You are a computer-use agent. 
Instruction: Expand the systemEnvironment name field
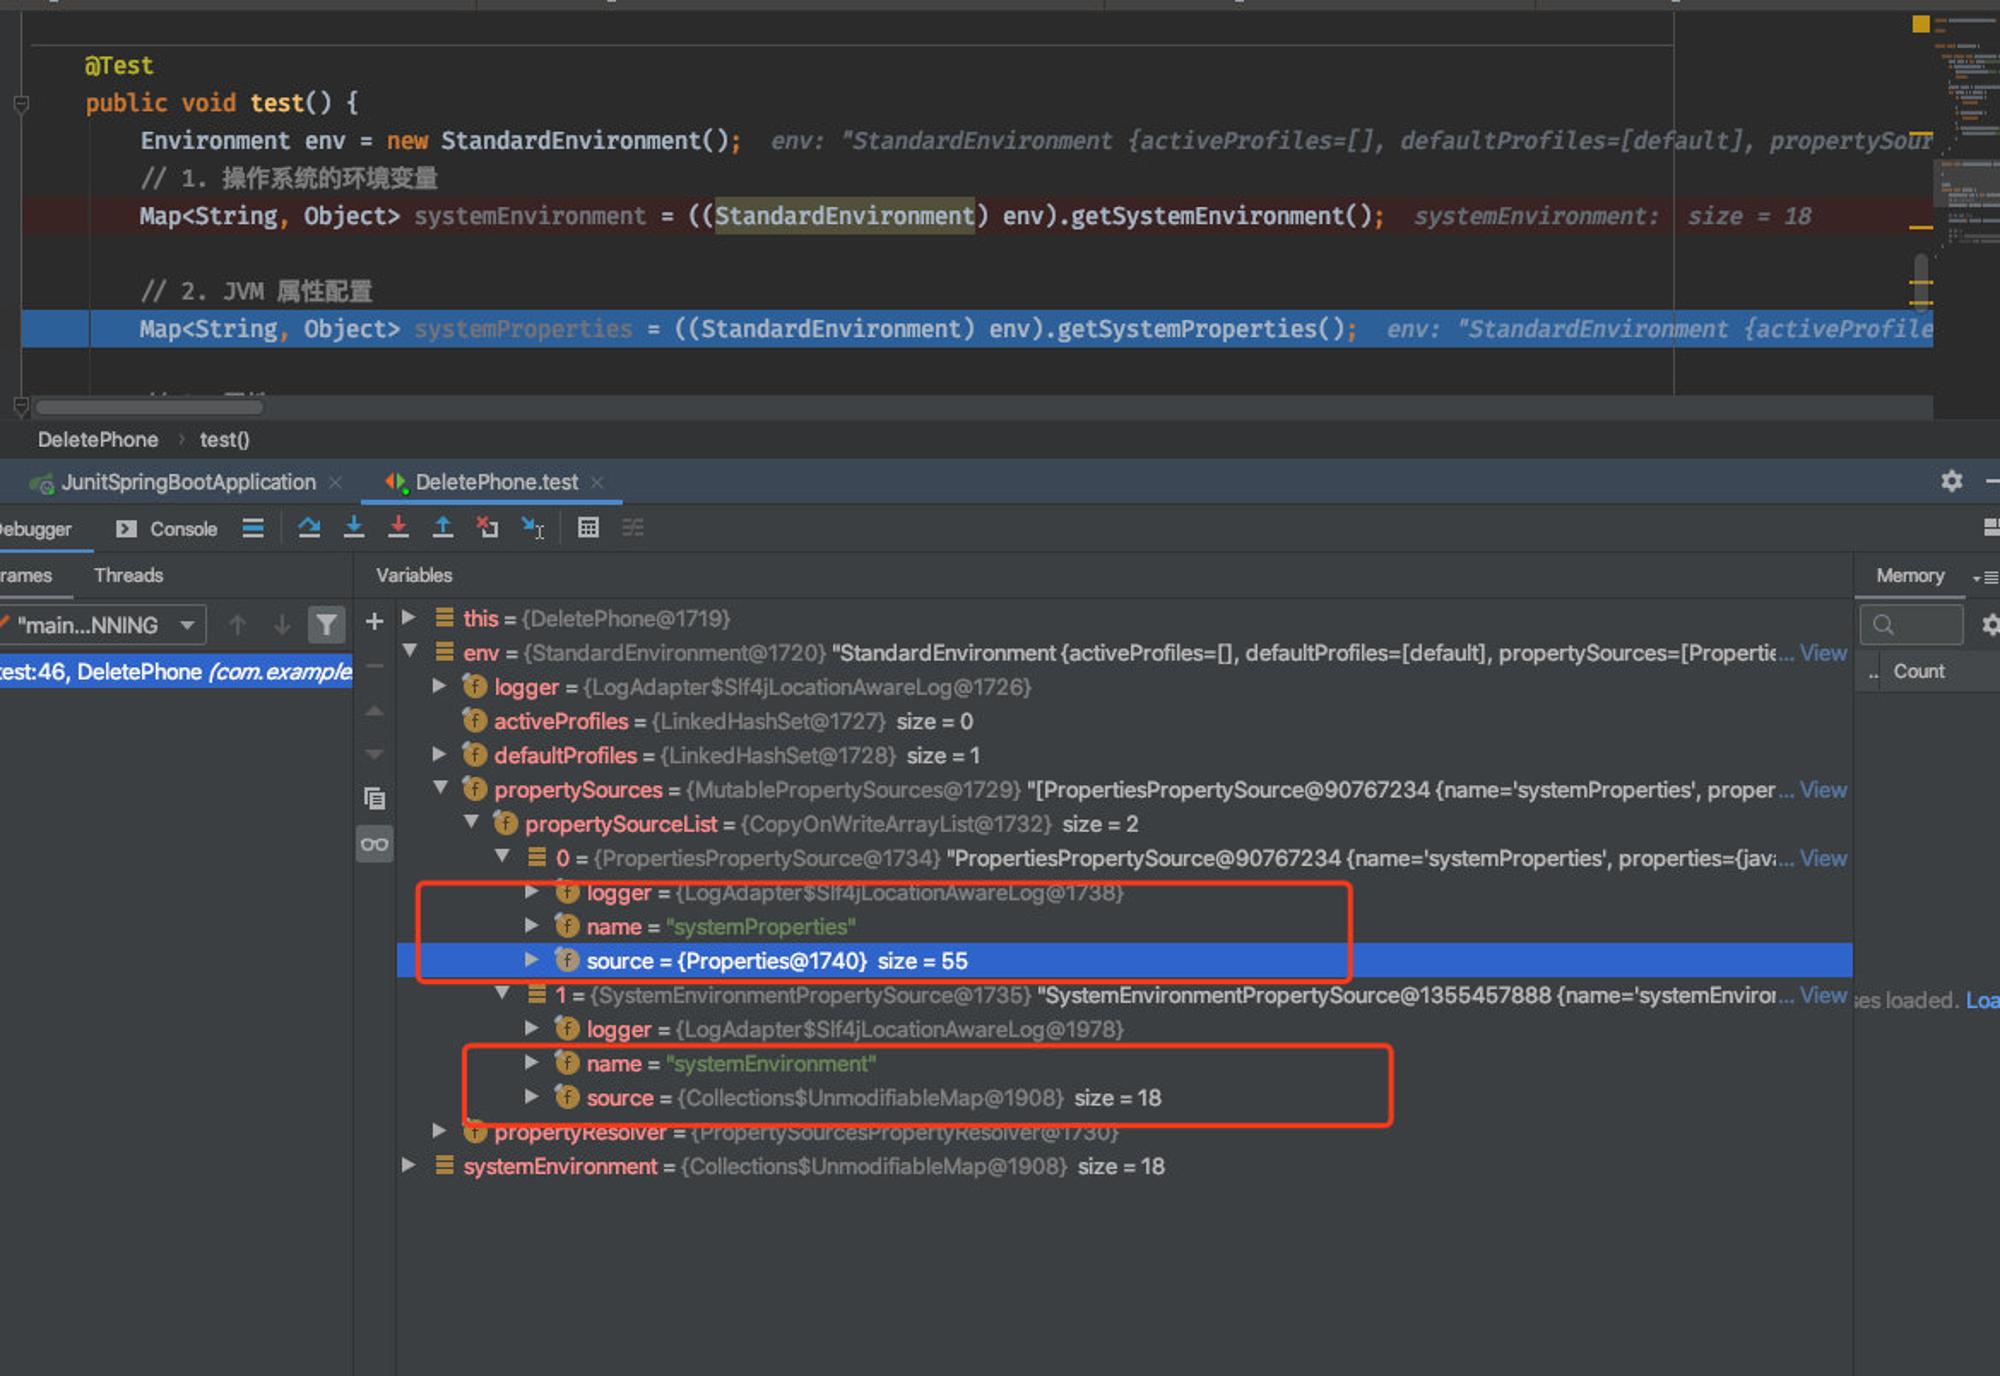(532, 1062)
